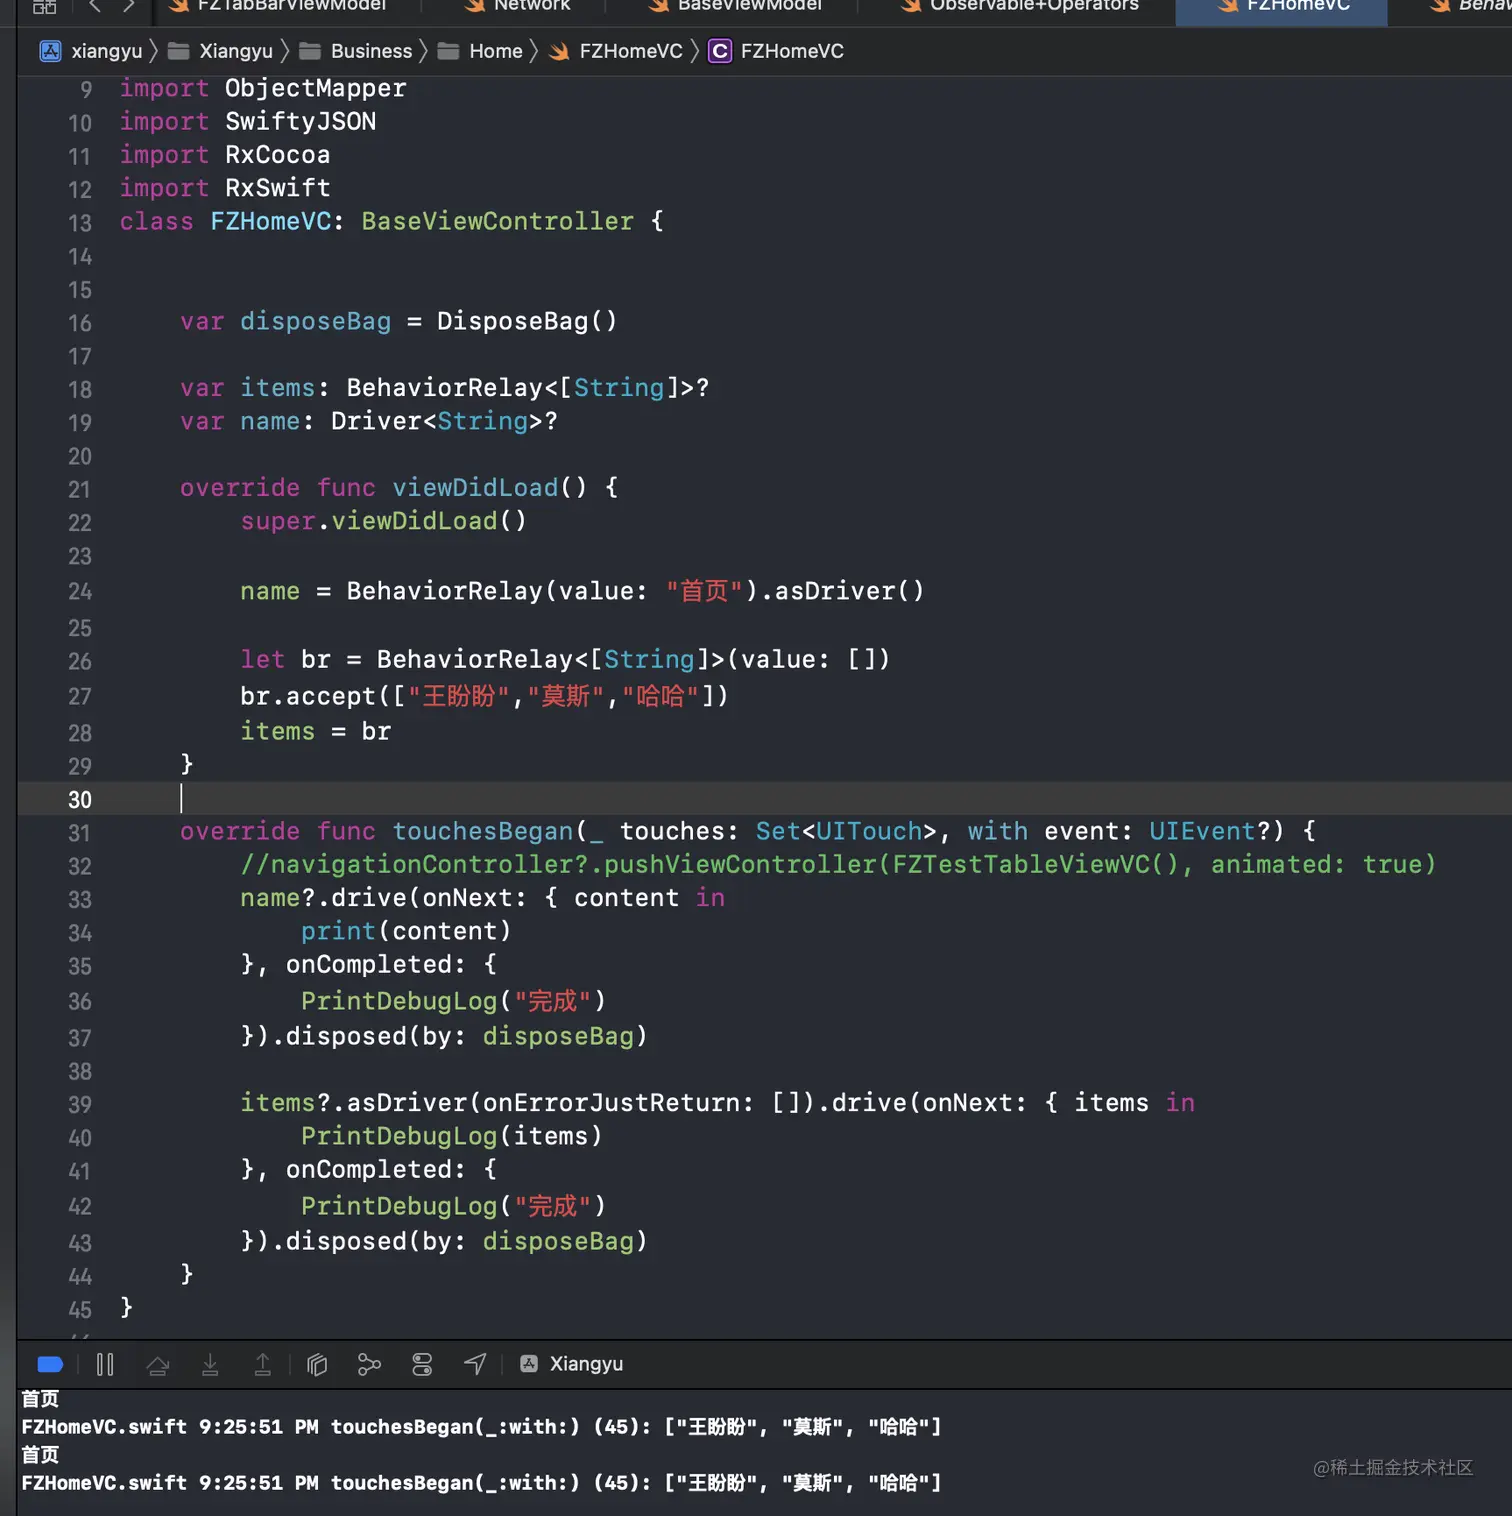The height and width of the screenshot is (1516, 1512).
Task: Click on "import SwiftyJSON" line
Action: pos(248,121)
